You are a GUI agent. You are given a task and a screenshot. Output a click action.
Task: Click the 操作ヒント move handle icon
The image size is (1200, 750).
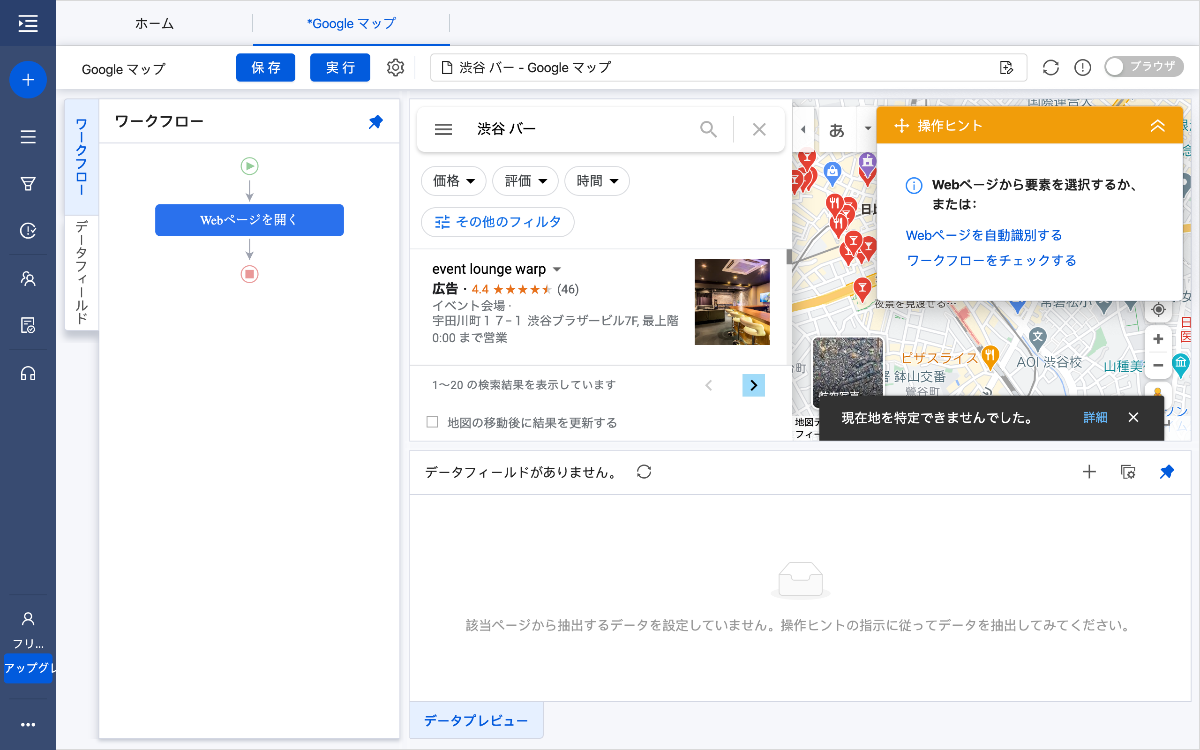tap(900, 126)
